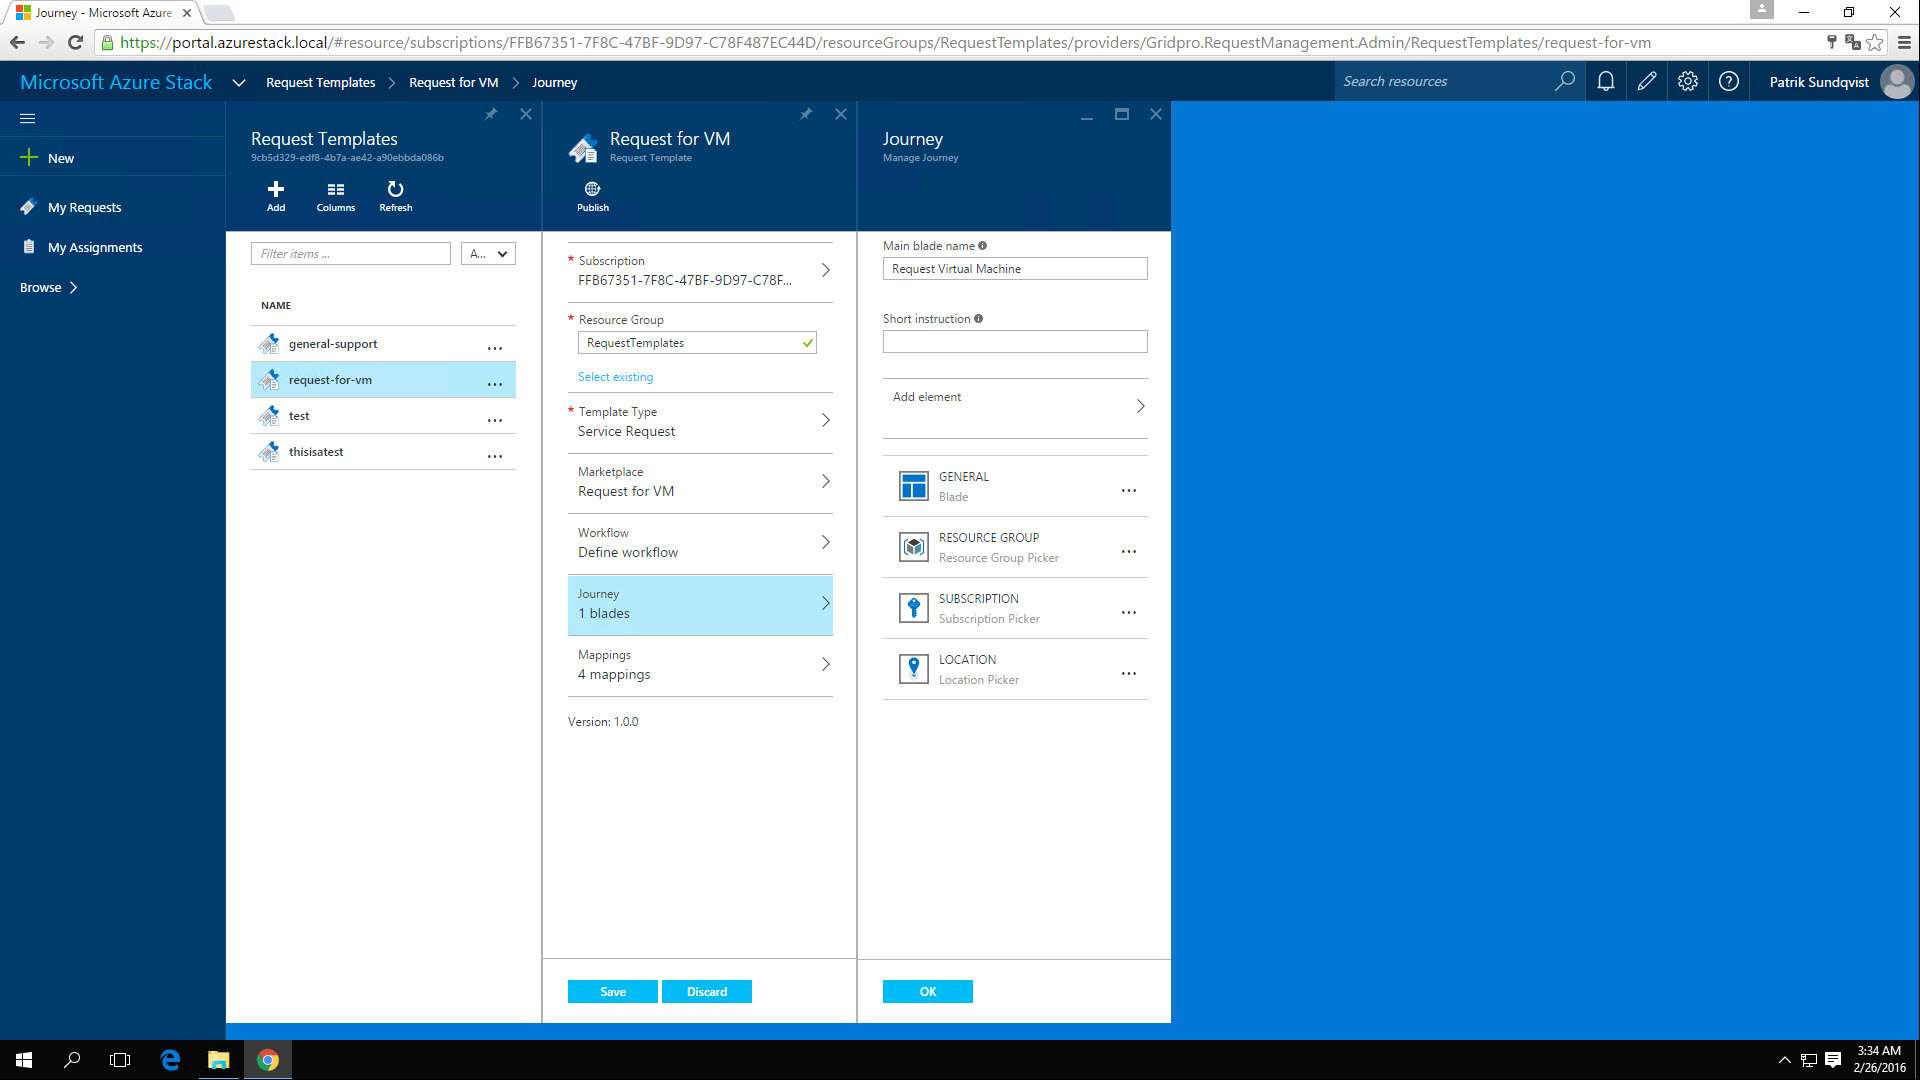Open ellipsis menu for RESOURCE GROUP element
This screenshot has width=1920, height=1080.
(x=1129, y=552)
